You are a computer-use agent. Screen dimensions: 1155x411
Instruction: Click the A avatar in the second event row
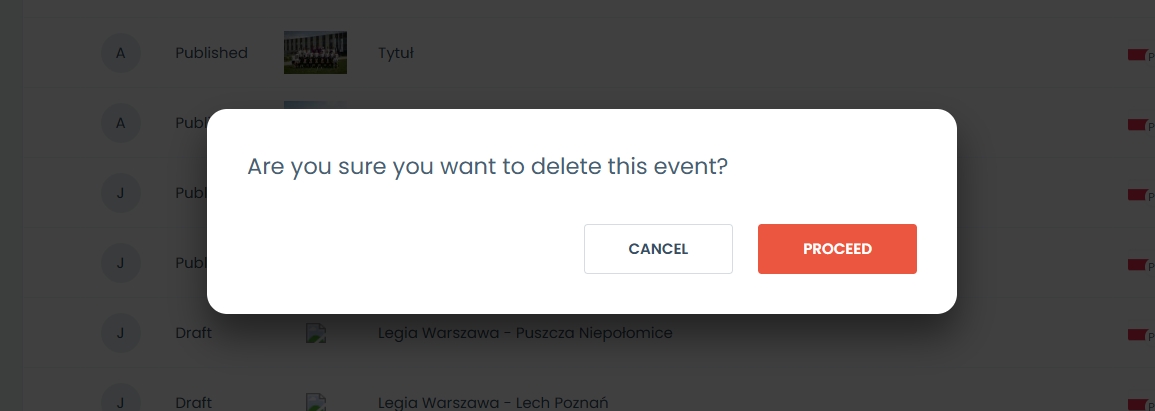pyautogui.click(x=121, y=123)
